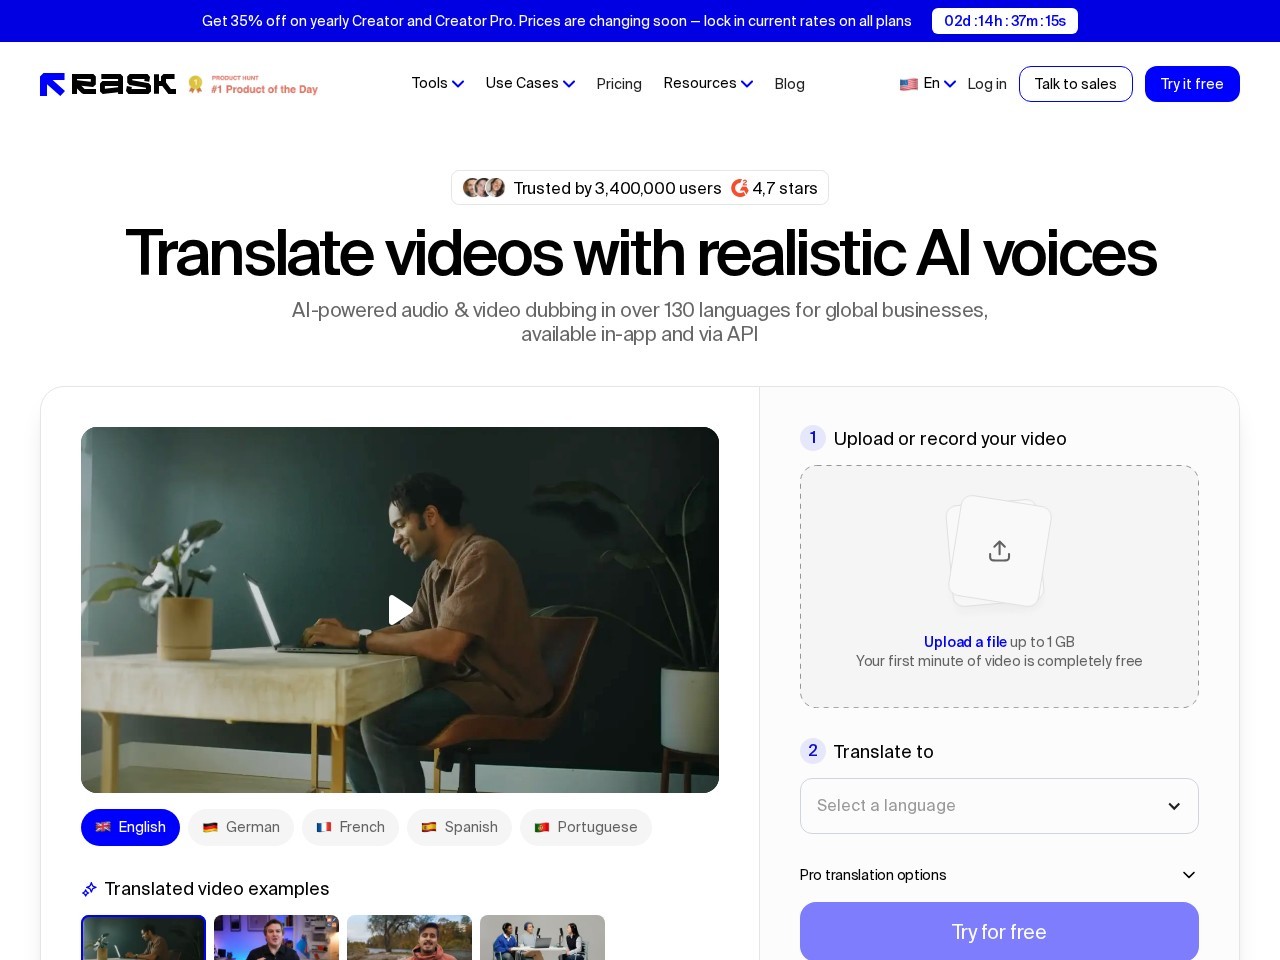This screenshot has width=1280, height=960.
Task: Click the Try it free button
Action: point(1191,84)
